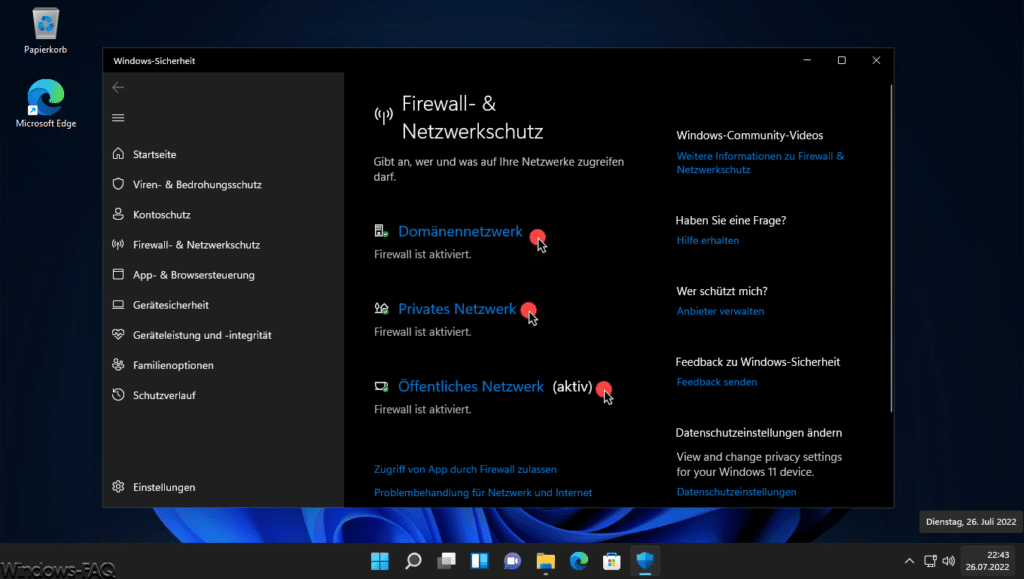Click the Gerätesicherheit laptop icon
1024x579 pixels.
tap(118, 304)
